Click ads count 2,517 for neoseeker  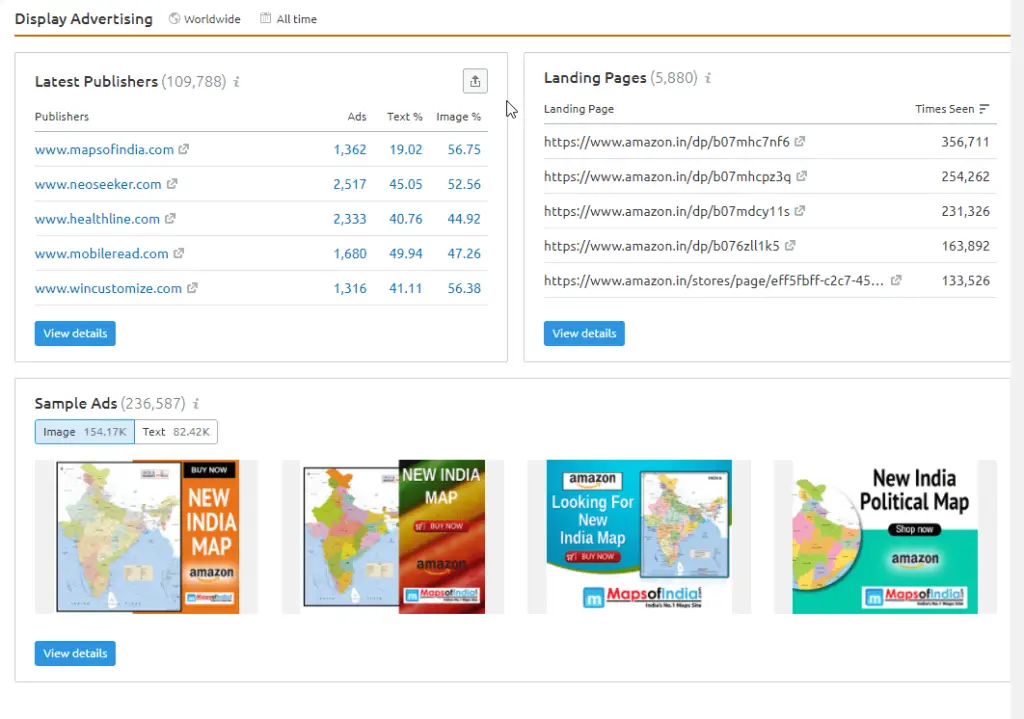(x=350, y=184)
